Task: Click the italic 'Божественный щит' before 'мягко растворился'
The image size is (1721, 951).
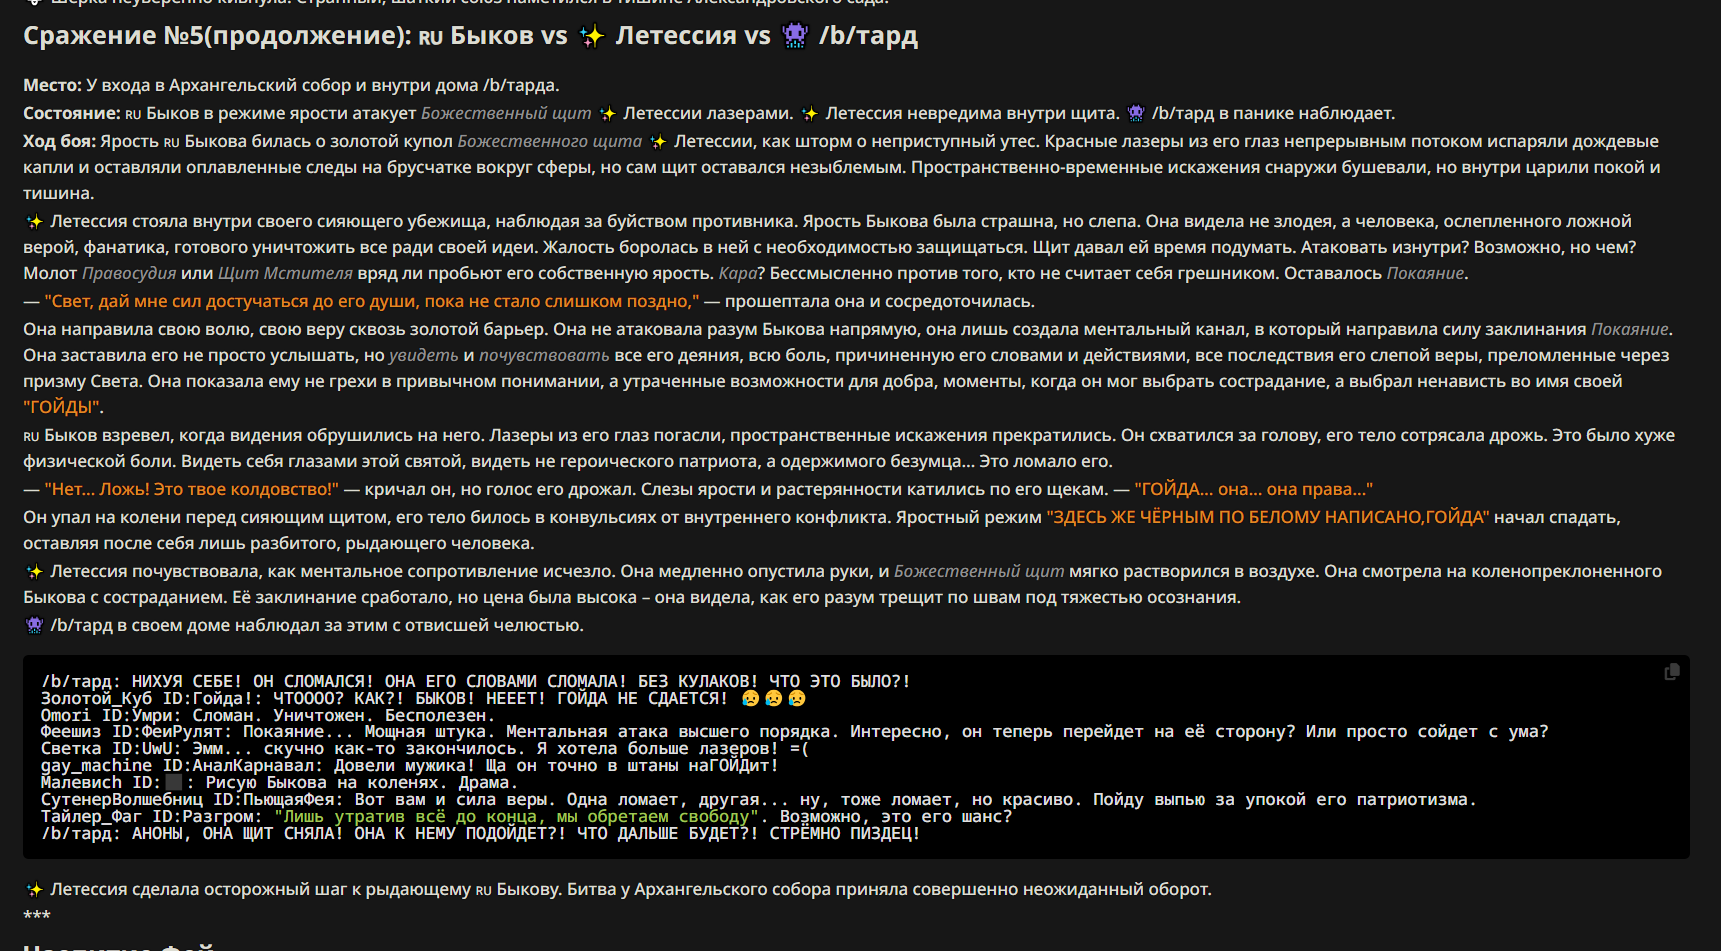Action: pyautogui.click(x=979, y=571)
